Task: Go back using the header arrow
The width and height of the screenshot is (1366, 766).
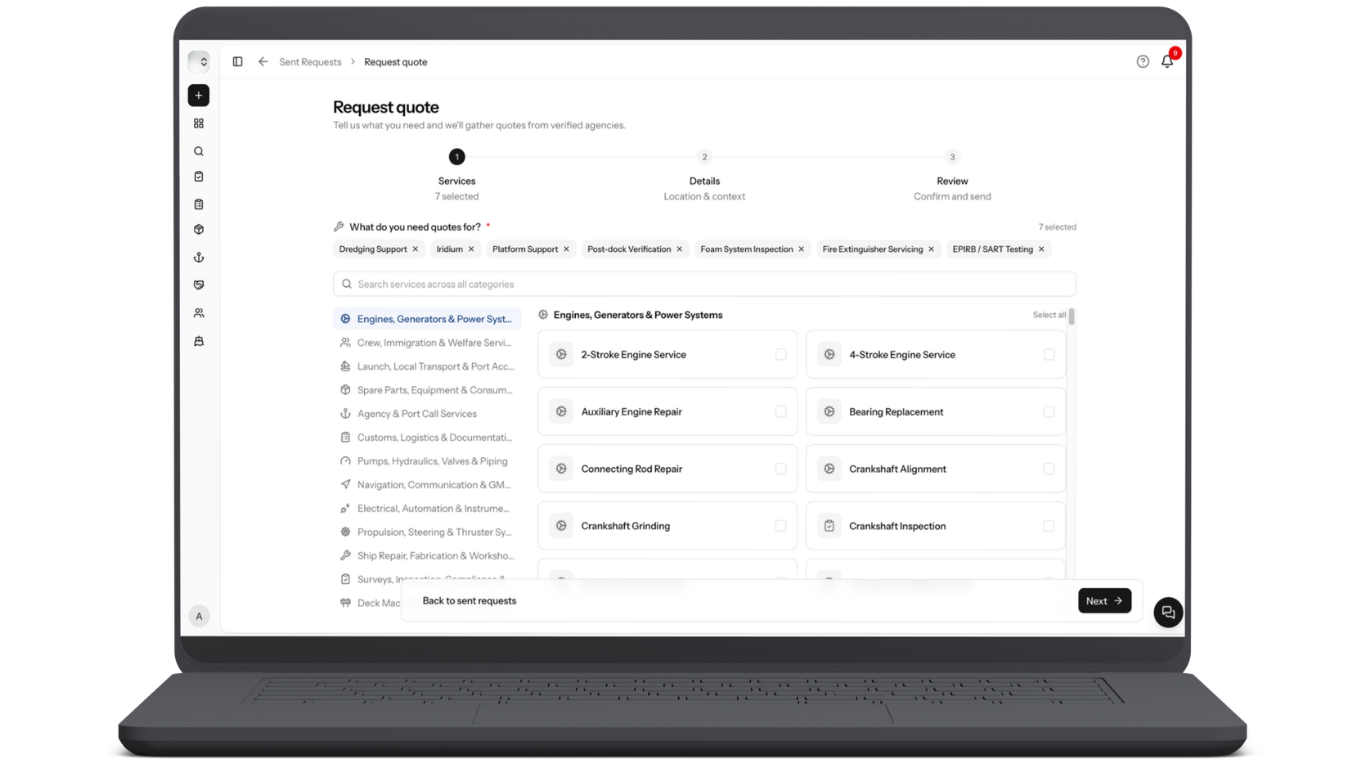Action: (263, 62)
